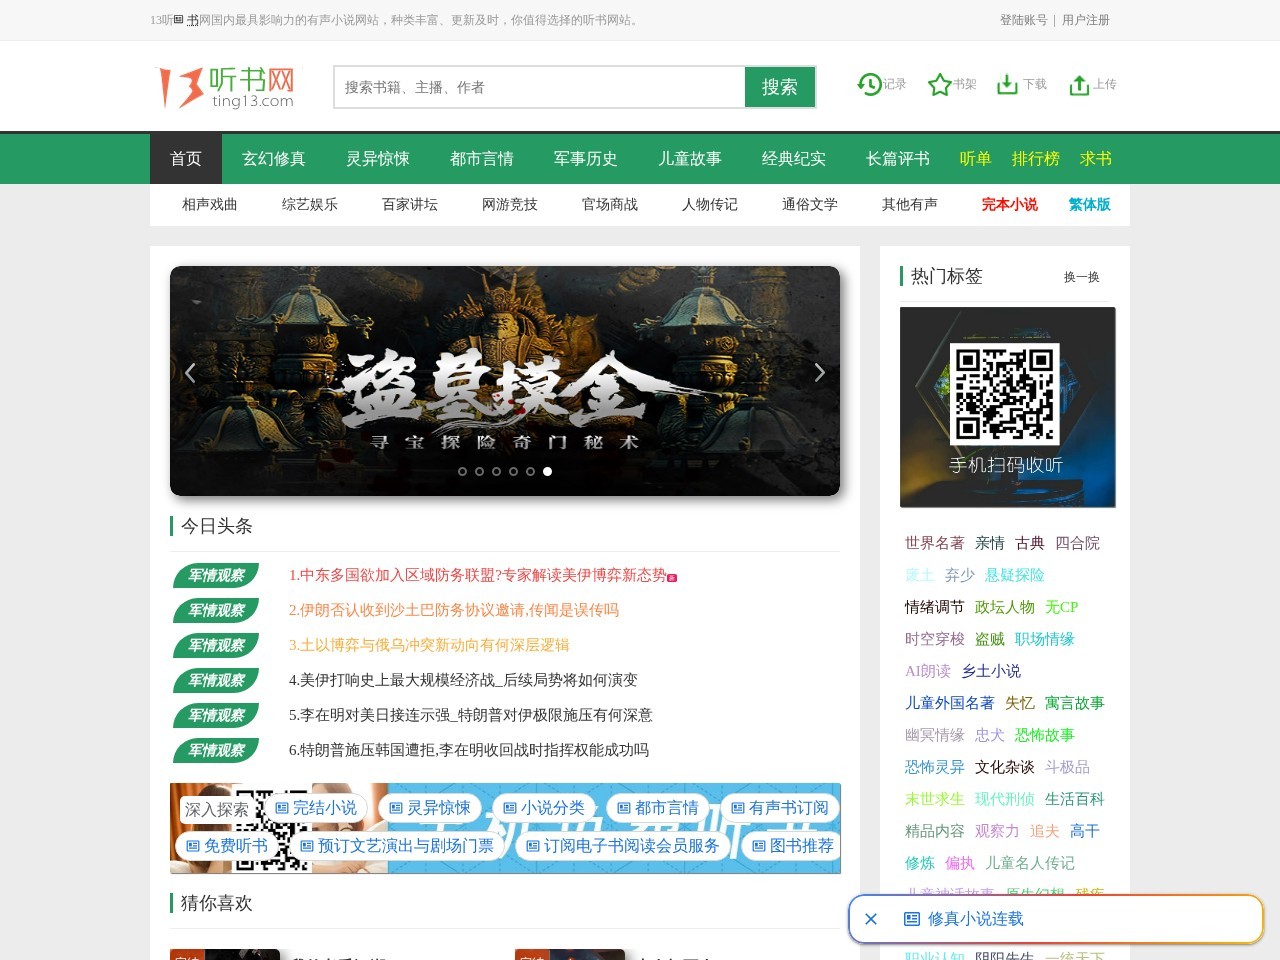Screen dimensions: 1280x960
Task: Select the first carousel dot indicator
Action: tap(462, 471)
